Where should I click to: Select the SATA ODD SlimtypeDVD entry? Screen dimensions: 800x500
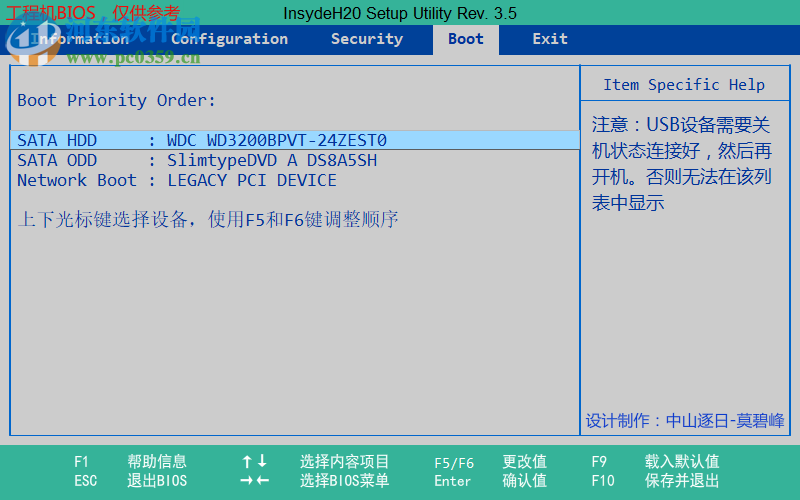coord(197,161)
